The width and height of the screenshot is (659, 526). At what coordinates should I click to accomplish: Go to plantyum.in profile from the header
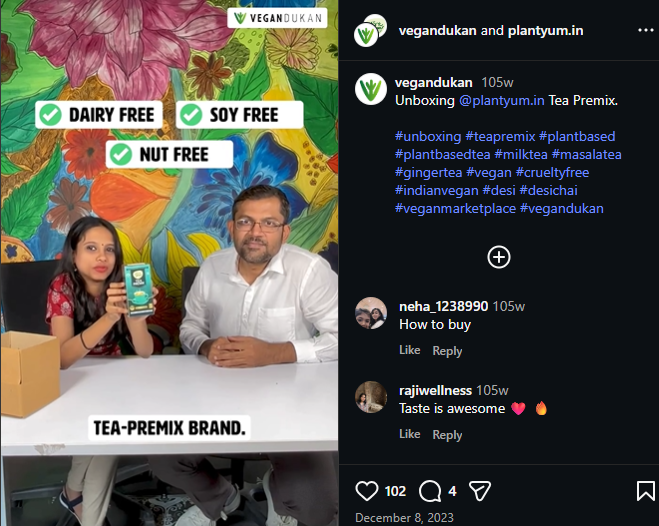pos(546,30)
